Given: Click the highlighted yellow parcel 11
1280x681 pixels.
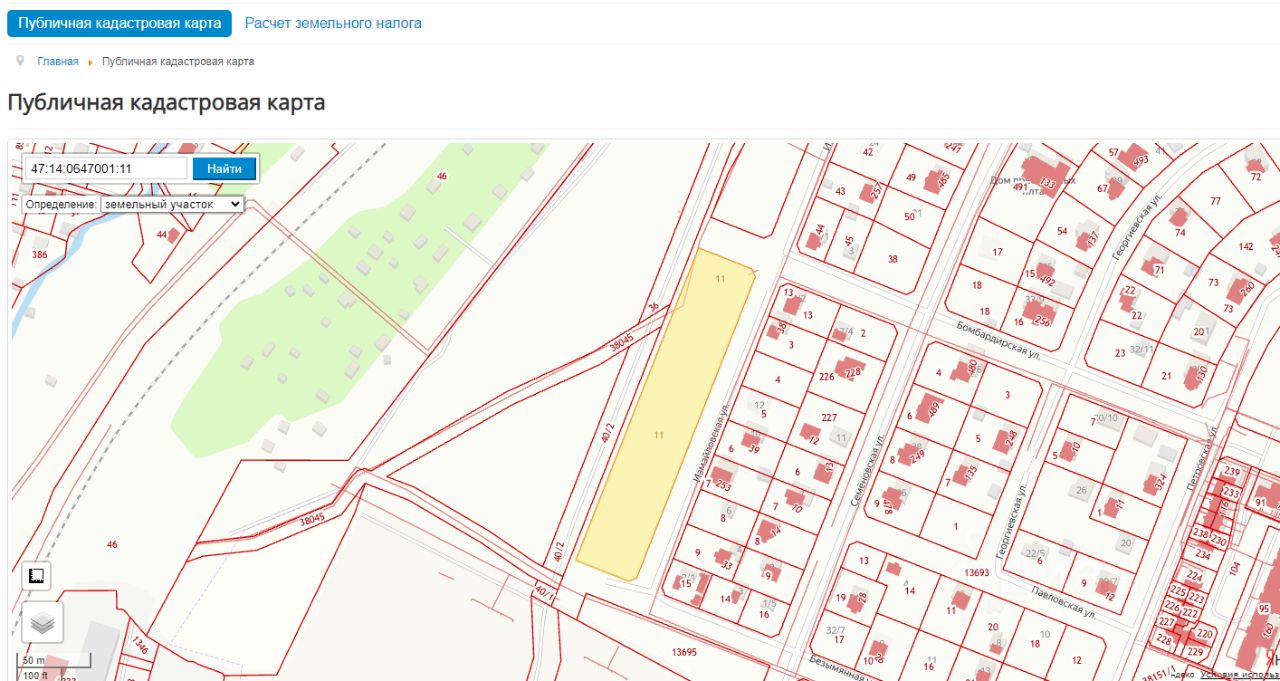Looking at the screenshot, I should click(665, 415).
